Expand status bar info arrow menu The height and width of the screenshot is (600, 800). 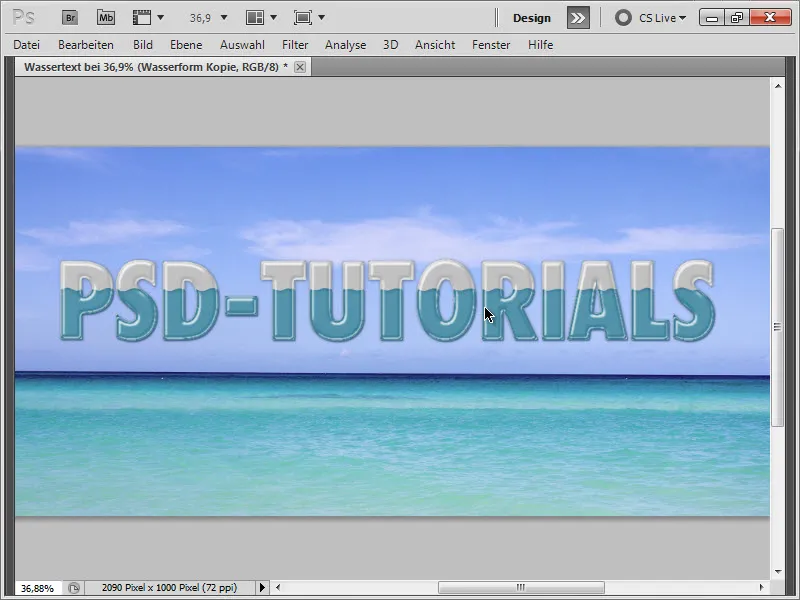pyautogui.click(x=263, y=588)
